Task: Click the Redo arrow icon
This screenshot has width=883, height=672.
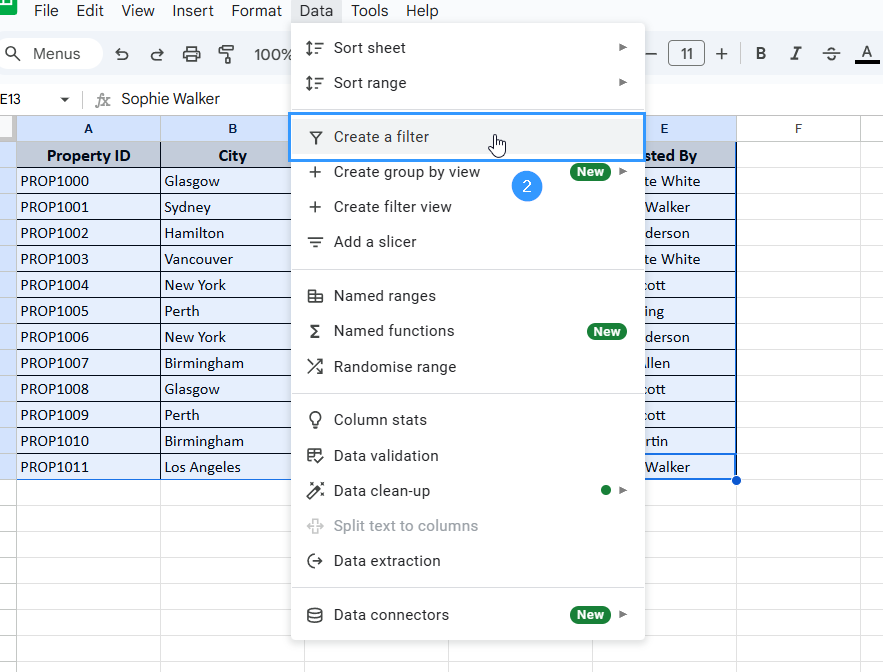Action: pos(157,54)
